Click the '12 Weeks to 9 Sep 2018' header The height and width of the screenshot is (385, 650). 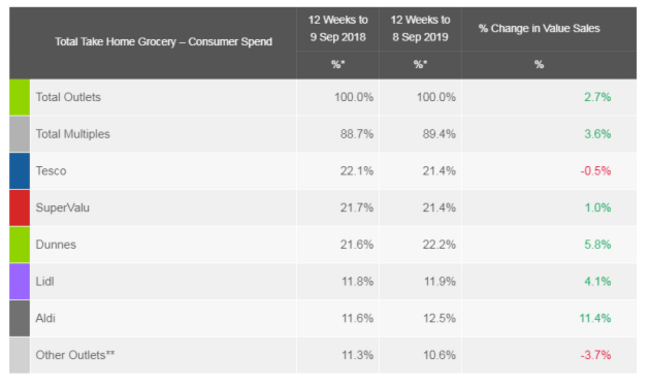(338, 29)
